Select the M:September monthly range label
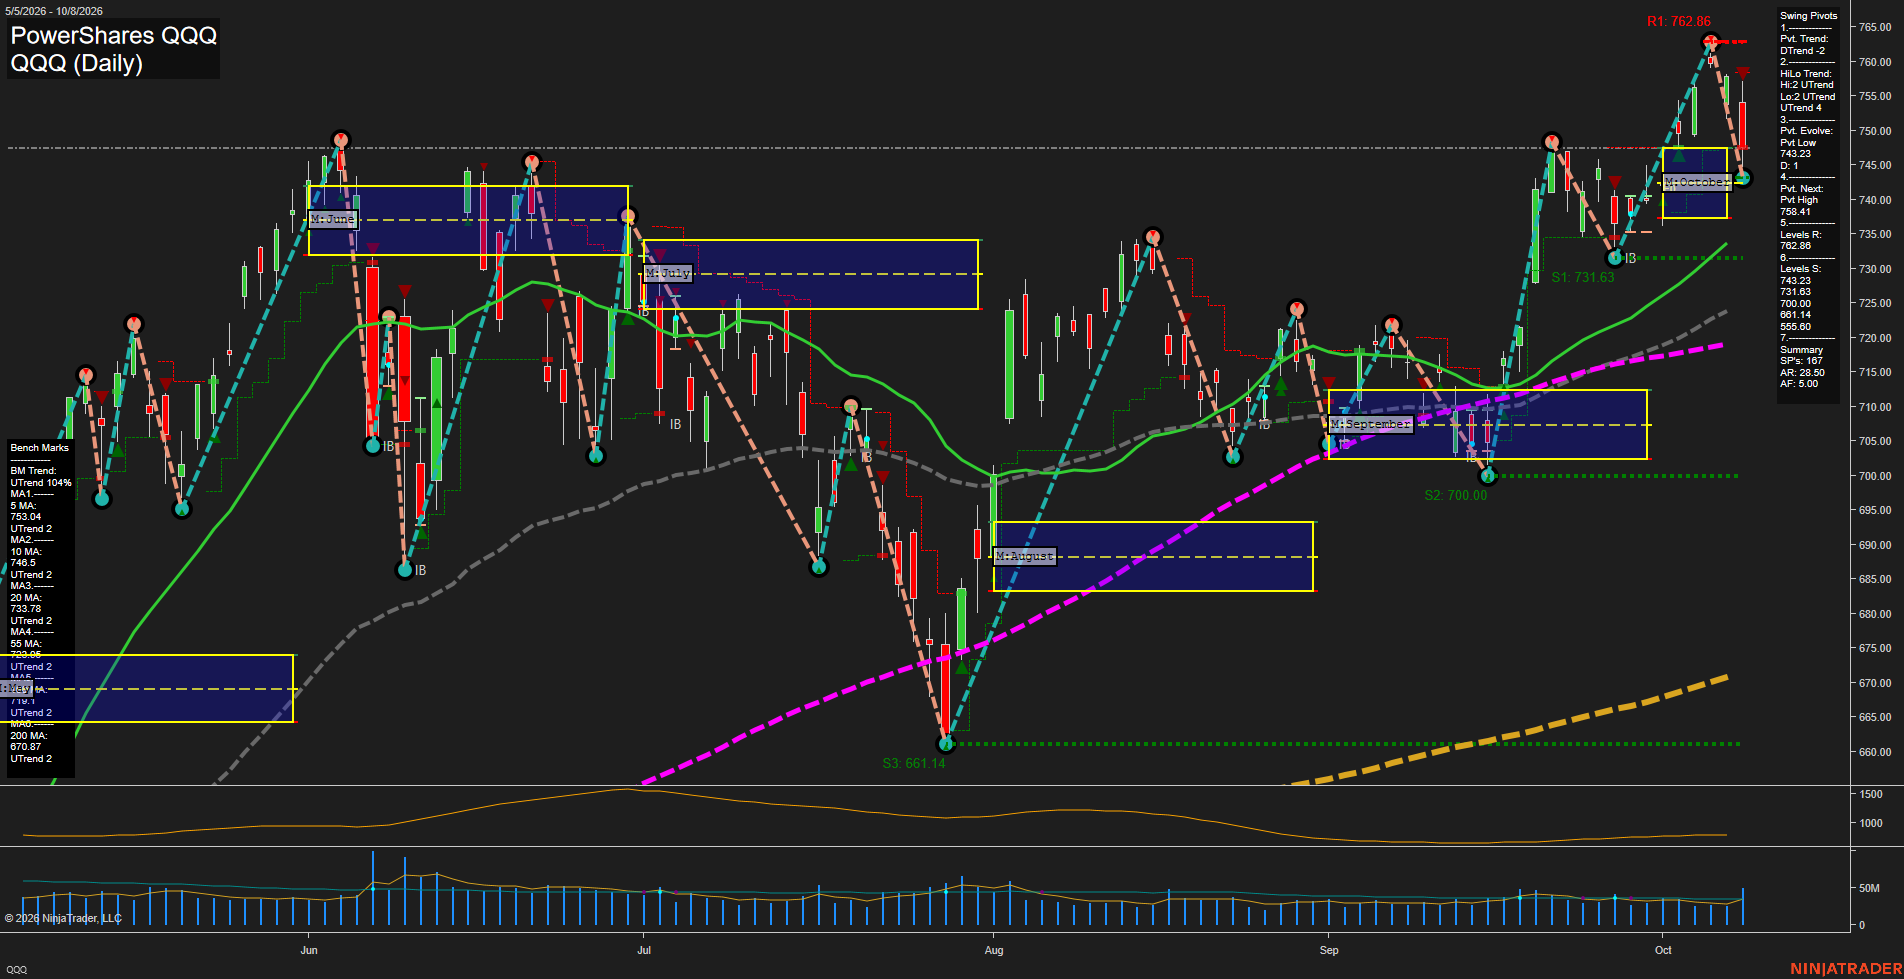 click(x=1371, y=424)
